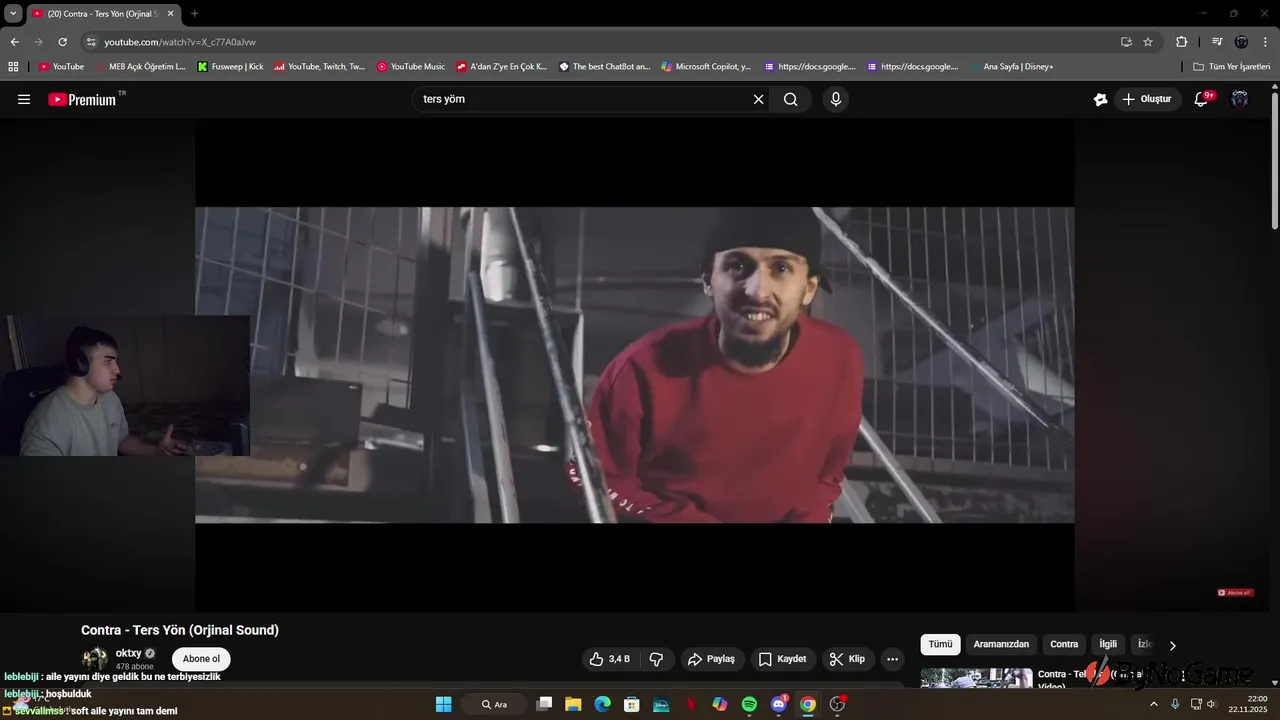The width and height of the screenshot is (1280, 720).
Task: Open the taskbar clock and date
Action: point(1248,704)
